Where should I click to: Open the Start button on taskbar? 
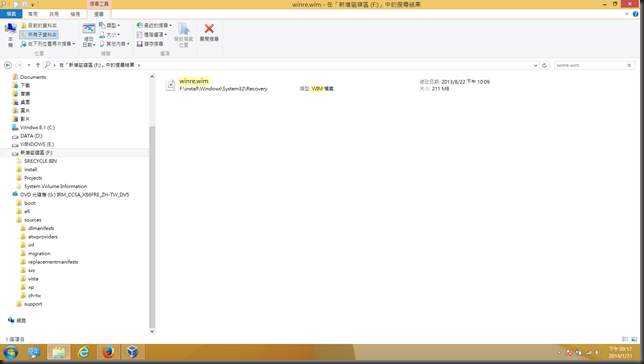[11, 352]
